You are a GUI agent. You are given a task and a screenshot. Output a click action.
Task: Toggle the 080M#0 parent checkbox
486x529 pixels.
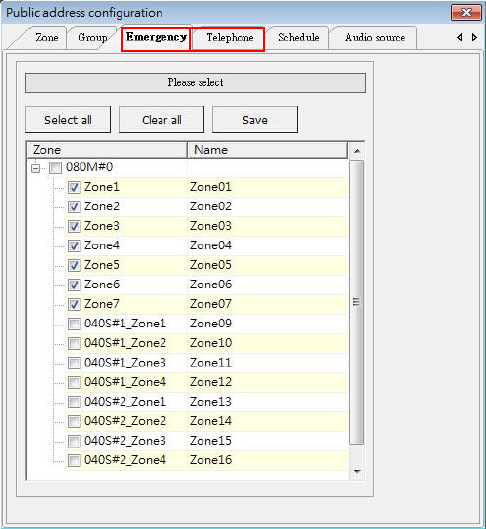coord(55,167)
